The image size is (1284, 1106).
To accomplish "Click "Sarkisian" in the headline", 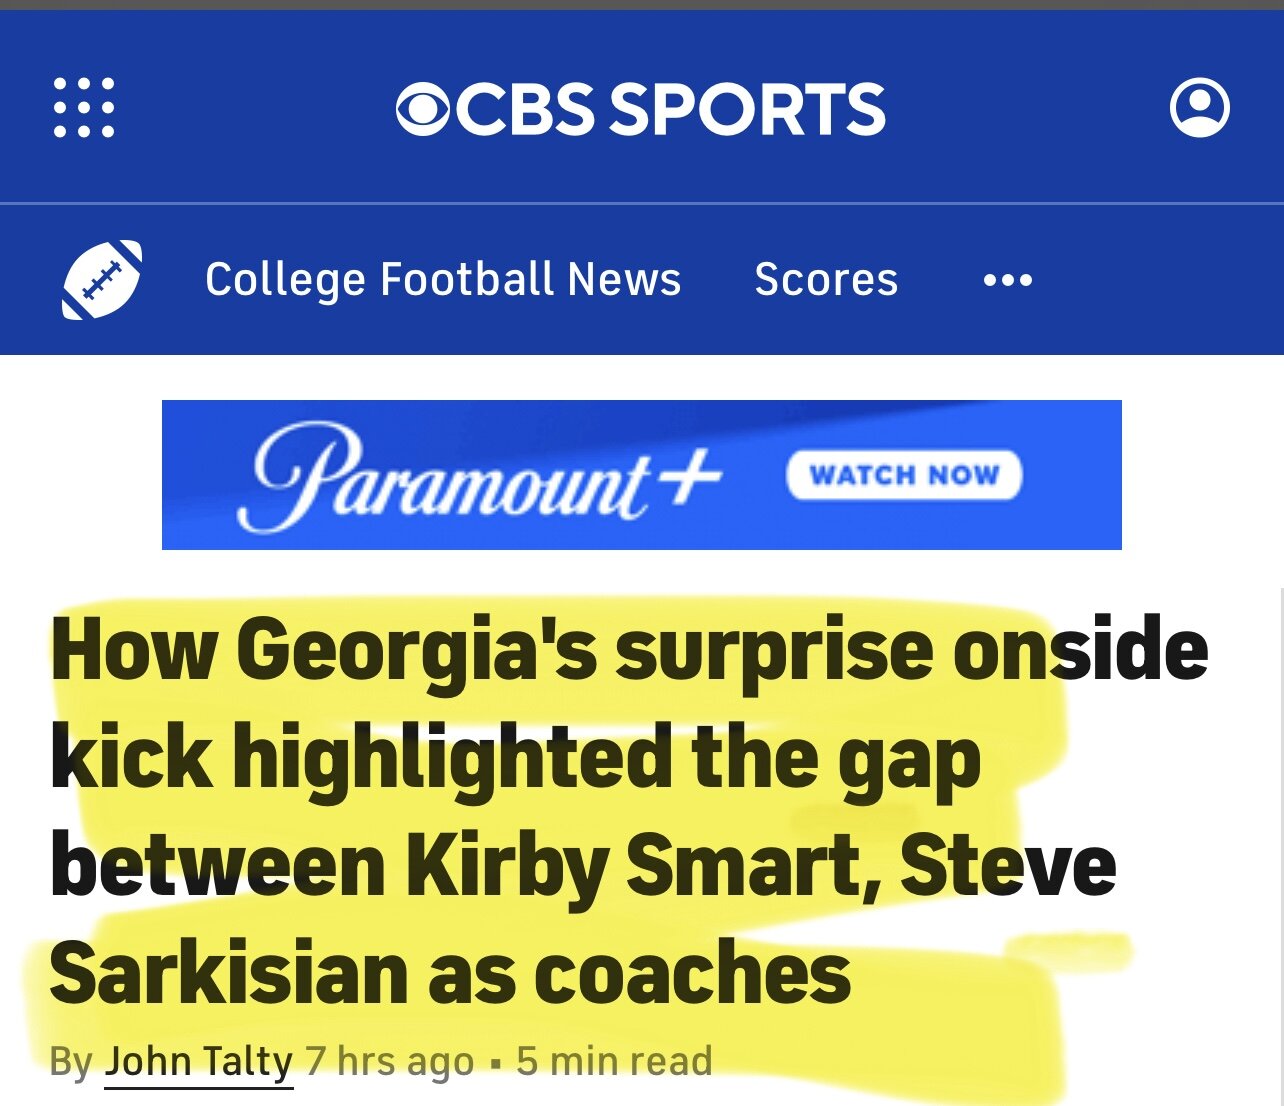I will [x=228, y=973].
